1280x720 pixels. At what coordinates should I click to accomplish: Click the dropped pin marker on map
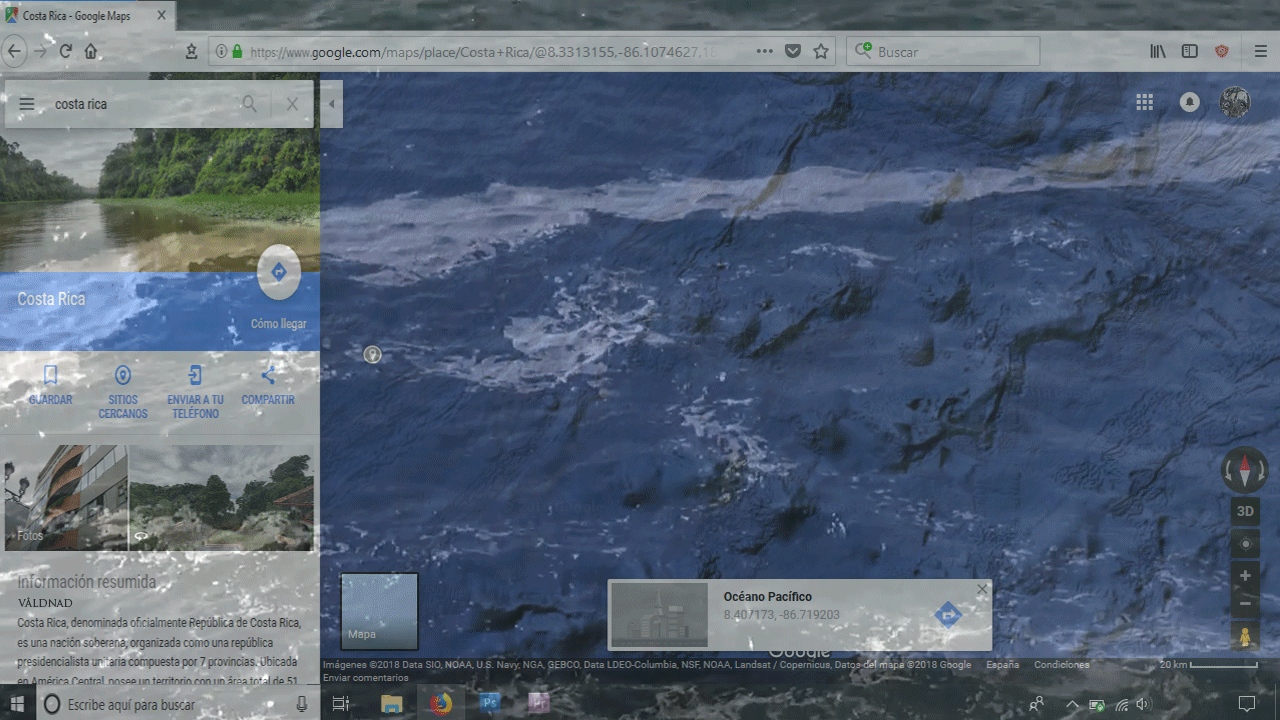(372, 354)
